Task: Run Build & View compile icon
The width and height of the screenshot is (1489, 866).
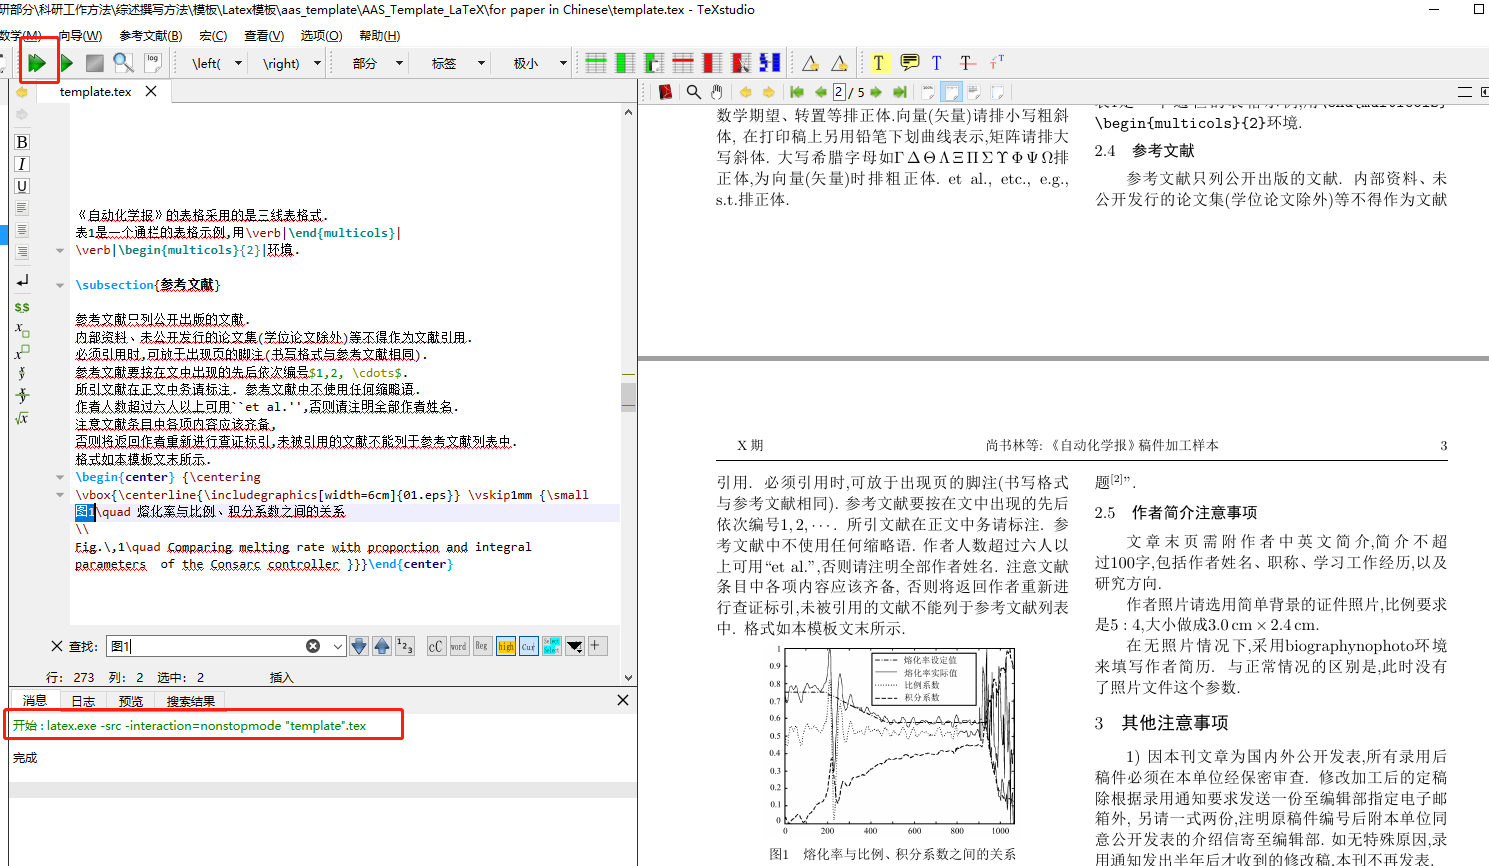Action: point(39,61)
